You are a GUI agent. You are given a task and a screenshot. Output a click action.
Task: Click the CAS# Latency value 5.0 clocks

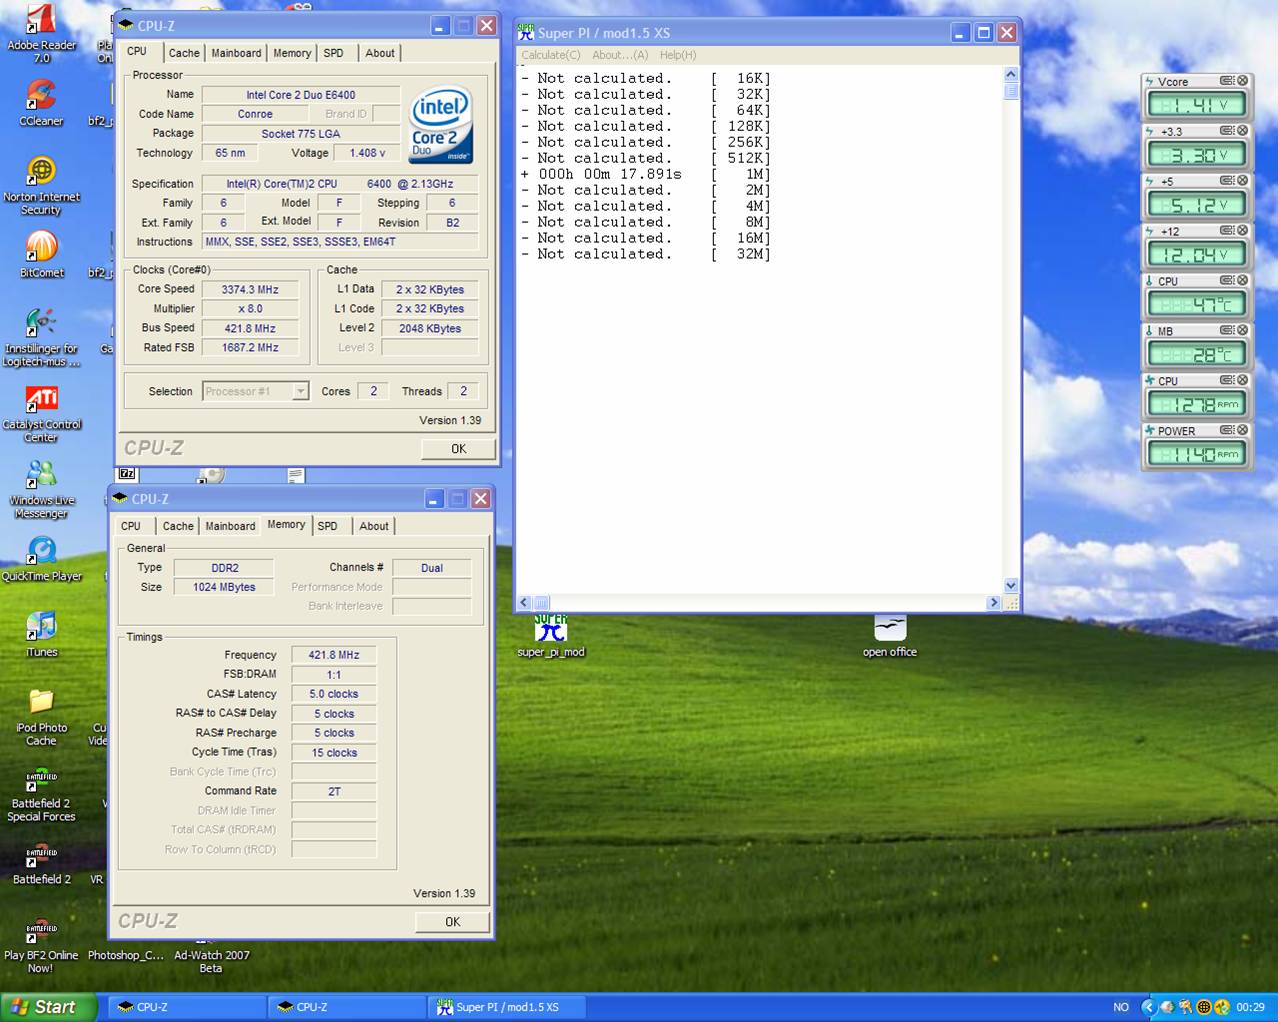[333, 694]
